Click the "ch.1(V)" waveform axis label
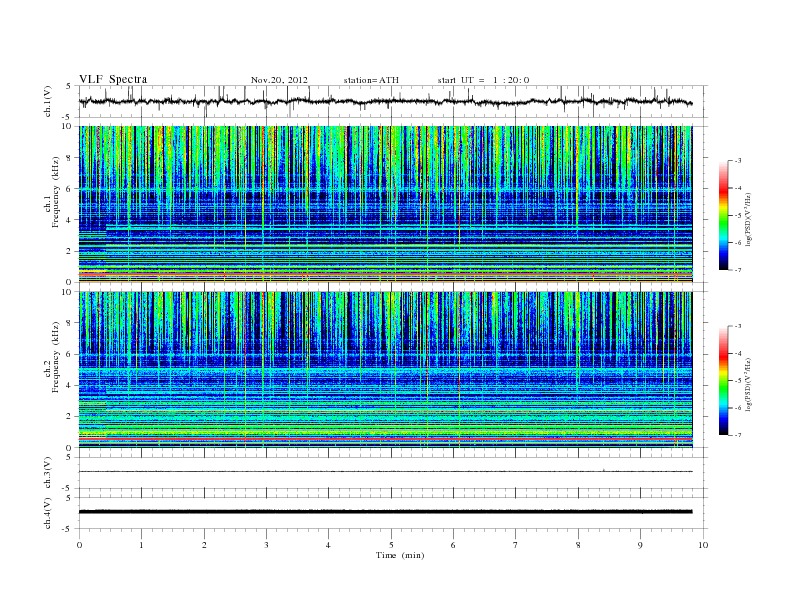This screenshot has width=792, height=612. coord(48,101)
